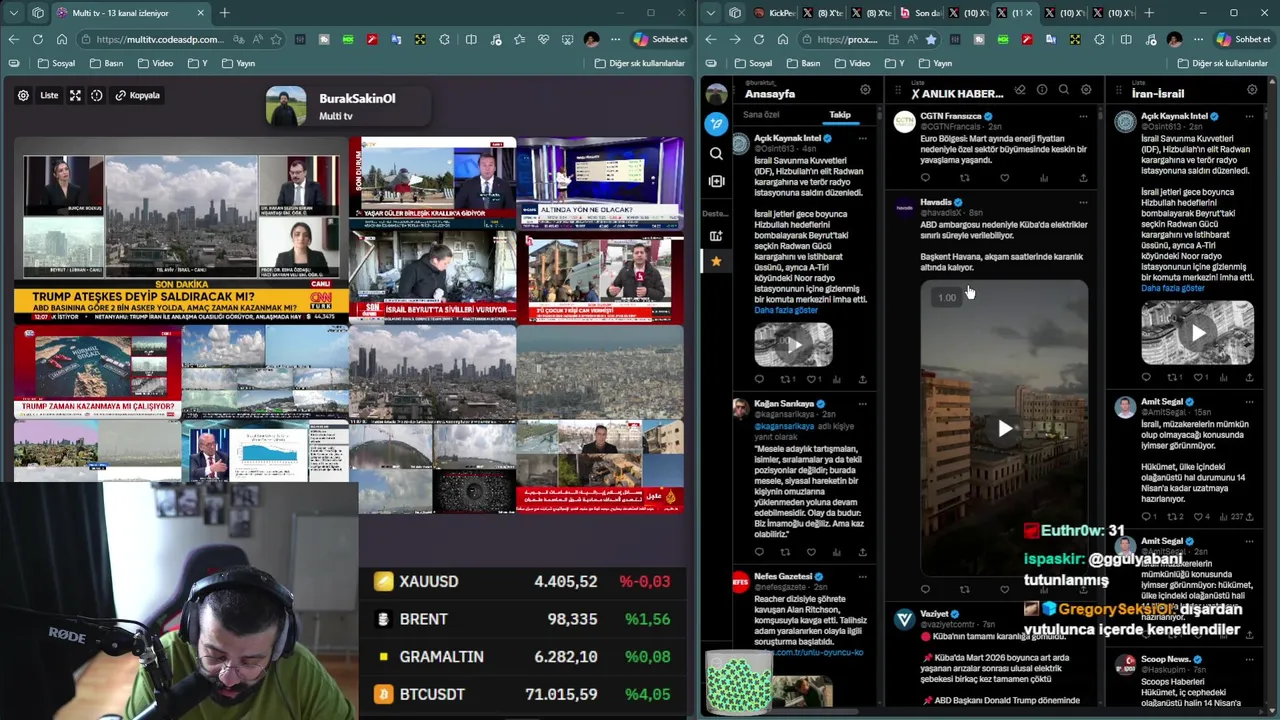This screenshot has width=1280, height=720.
Task: Expand Diğer sık kullanılanlar in left browser
Action: point(640,63)
